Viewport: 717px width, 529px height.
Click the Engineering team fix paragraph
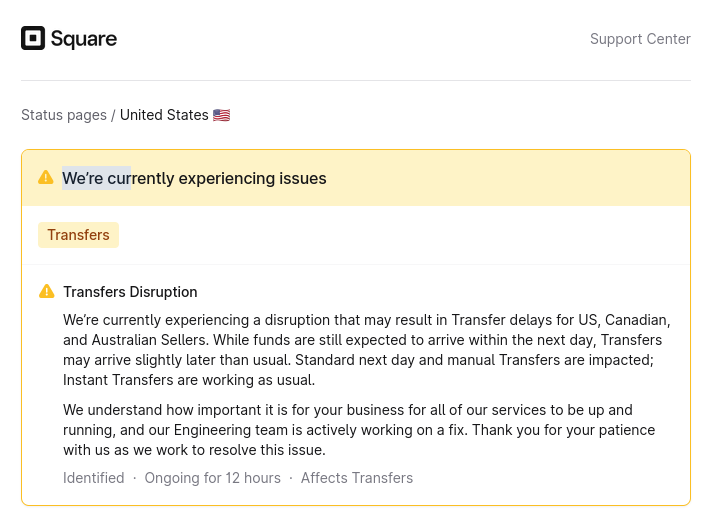pos(358,430)
